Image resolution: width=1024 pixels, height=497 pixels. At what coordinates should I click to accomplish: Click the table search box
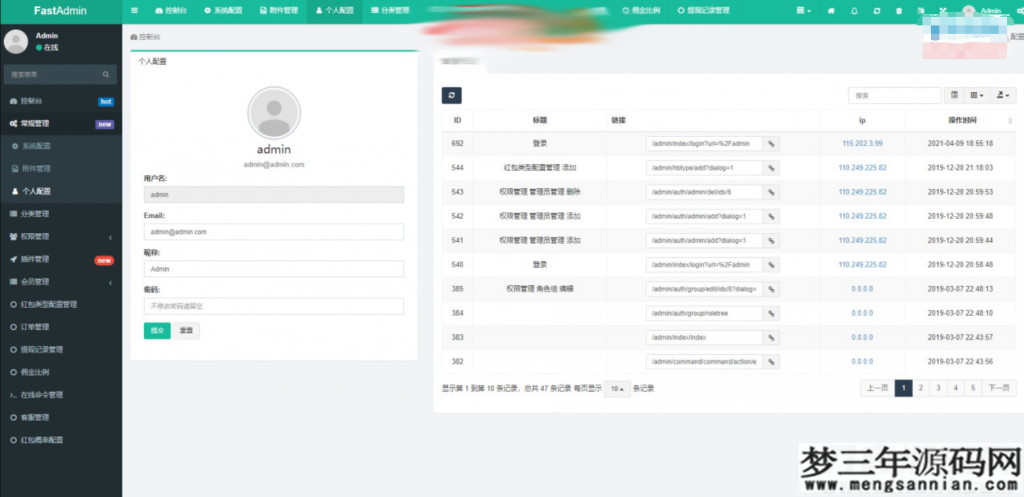coord(895,95)
